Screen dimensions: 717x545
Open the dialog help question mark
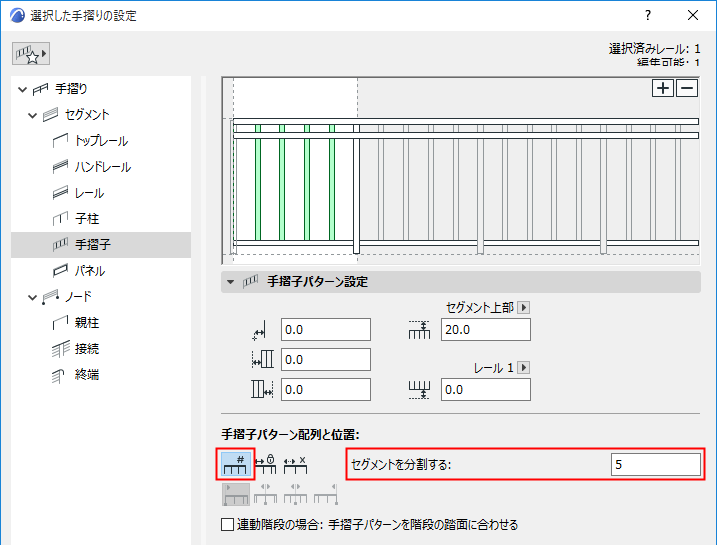point(647,15)
